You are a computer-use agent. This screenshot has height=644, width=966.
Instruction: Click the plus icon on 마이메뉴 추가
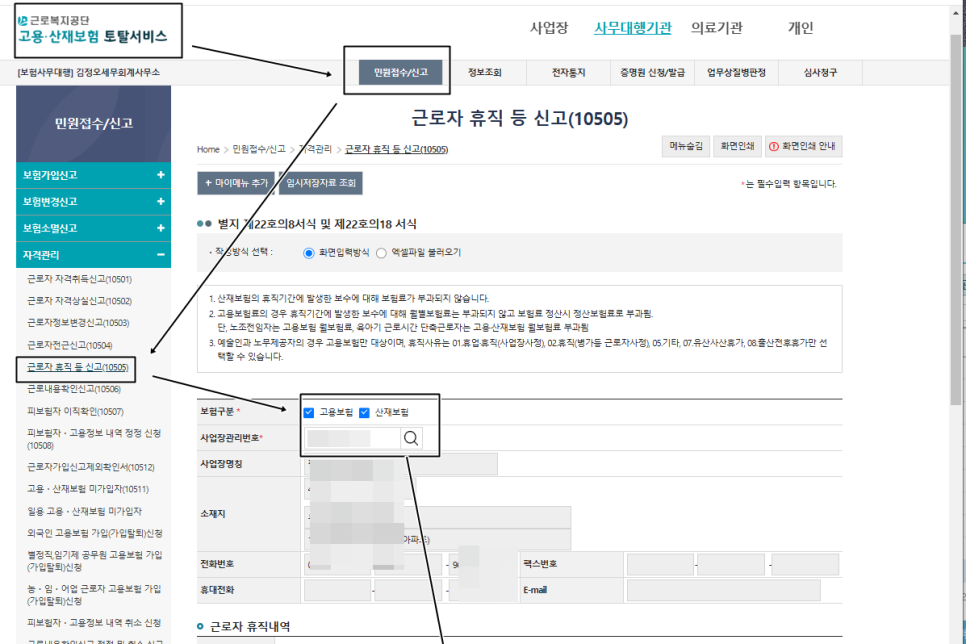(x=207, y=183)
